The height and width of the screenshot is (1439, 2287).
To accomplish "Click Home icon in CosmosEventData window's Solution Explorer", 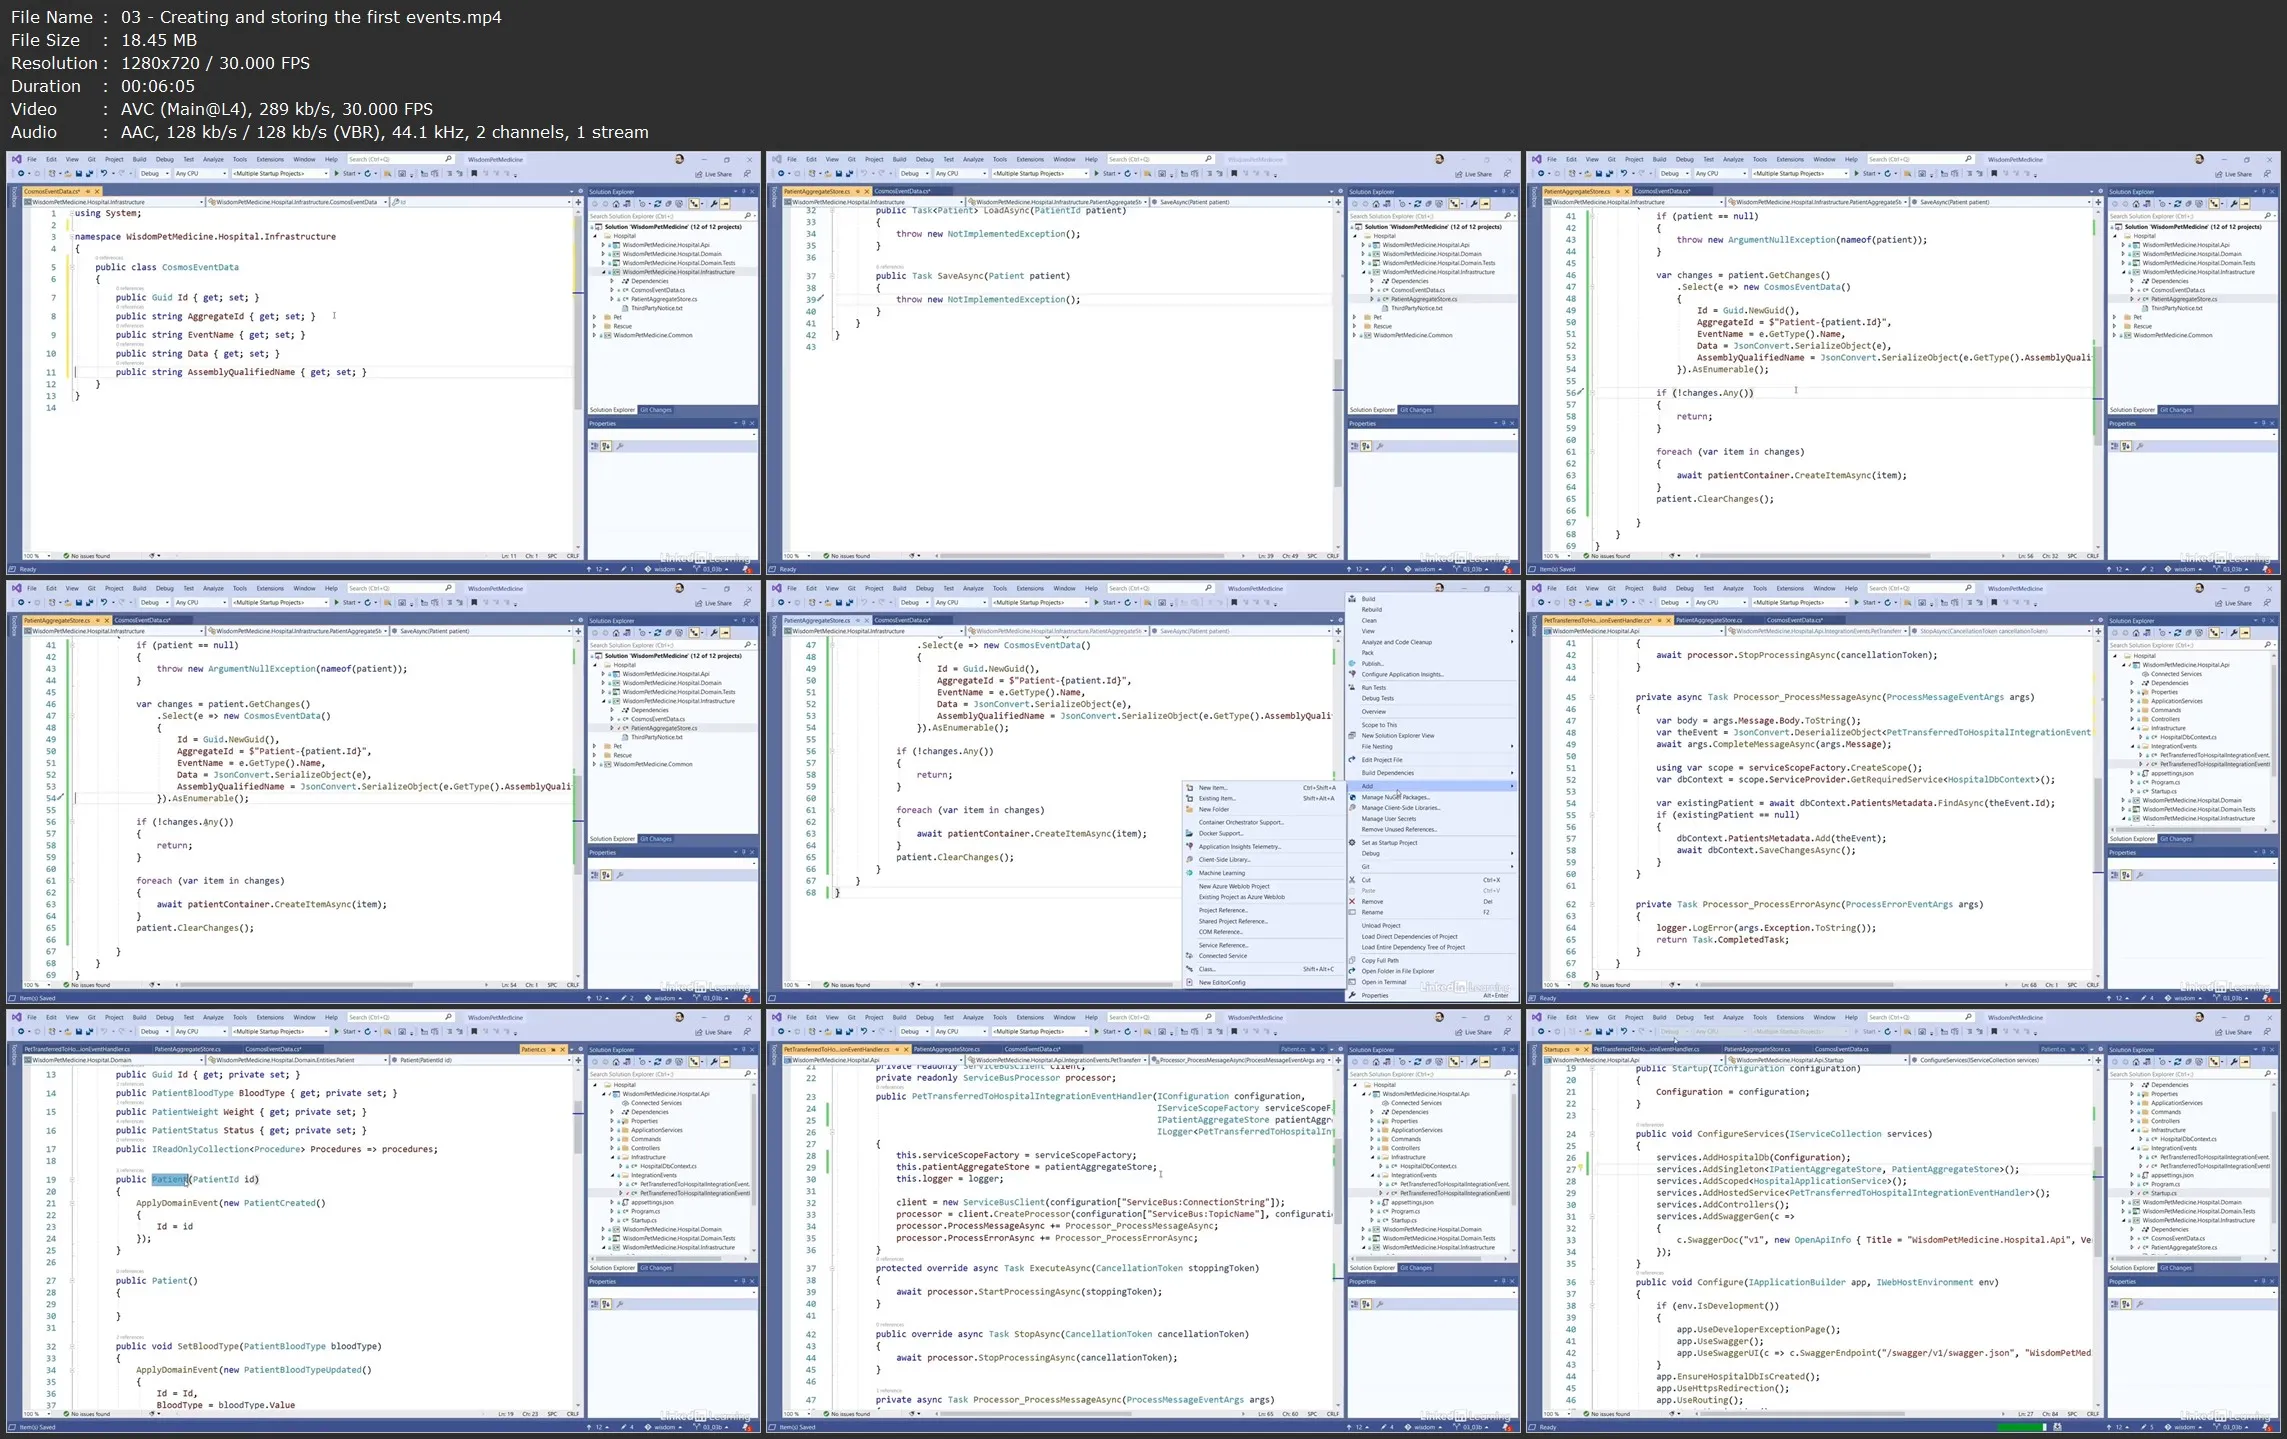I will pyautogui.click(x=616, y=204).
